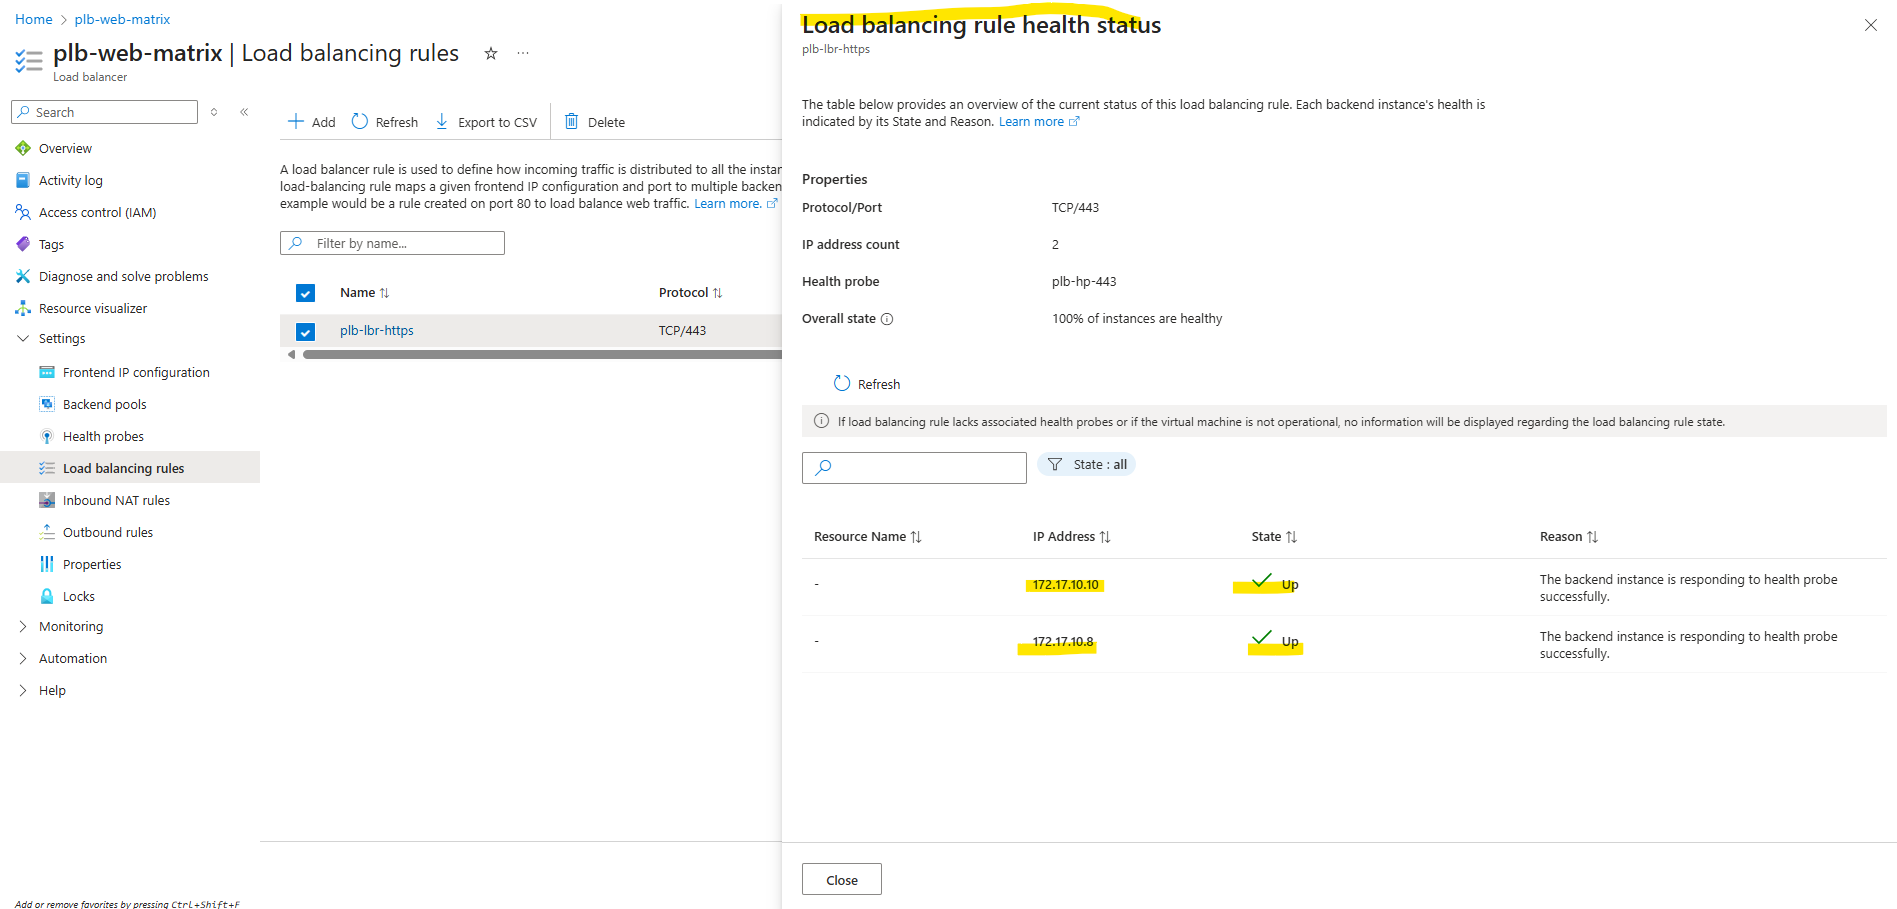
Task: Click the panel Refresh circular arrow icon
Action: coord(842,383)
